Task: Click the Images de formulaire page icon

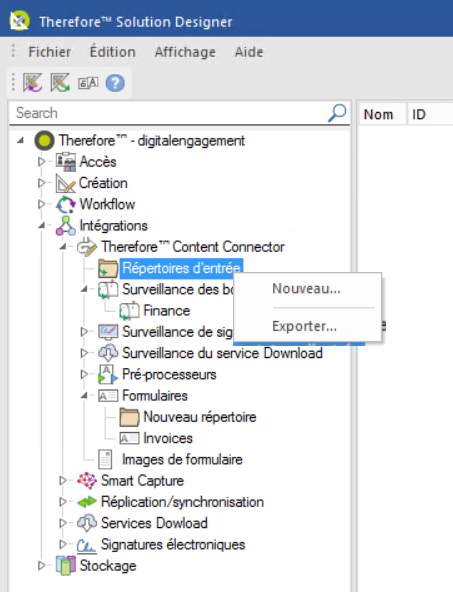Action: tap(105, 459)
